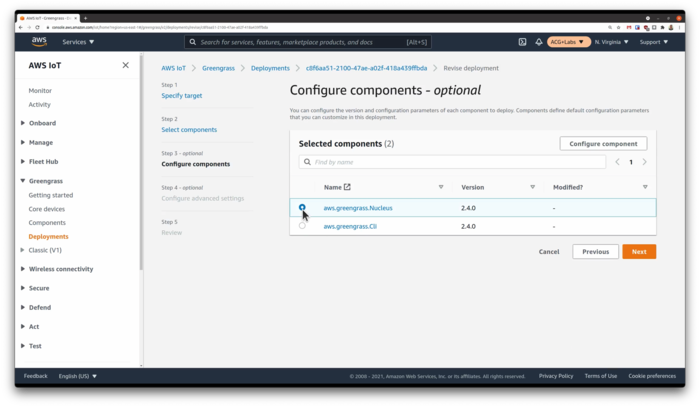Screen dimensions: 700x407
Task: Expand the Fleet Hub sidebar section
Action: (23, 162)
